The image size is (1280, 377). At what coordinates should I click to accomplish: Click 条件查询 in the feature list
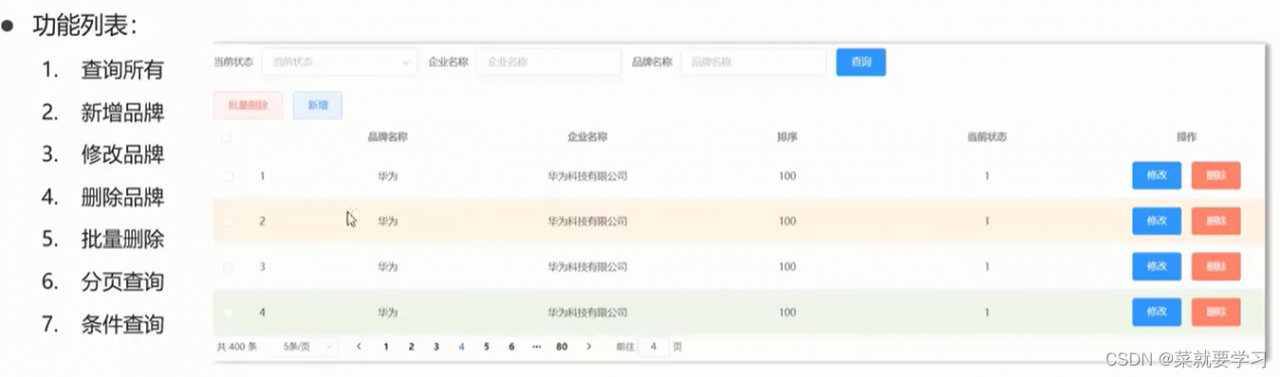coord(123,323)
